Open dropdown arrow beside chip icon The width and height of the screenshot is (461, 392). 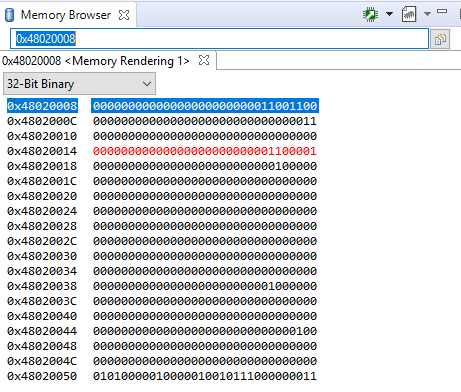point(389,14)
